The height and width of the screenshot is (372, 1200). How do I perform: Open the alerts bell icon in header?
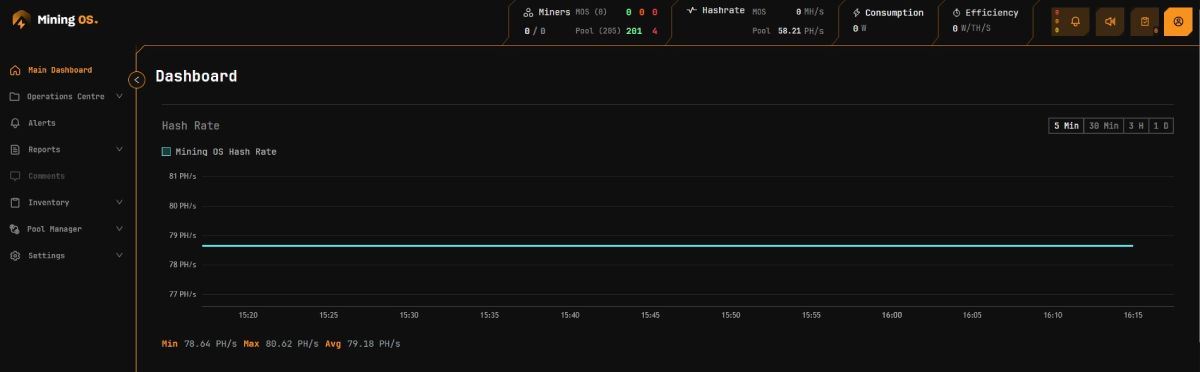[1076, 21]
